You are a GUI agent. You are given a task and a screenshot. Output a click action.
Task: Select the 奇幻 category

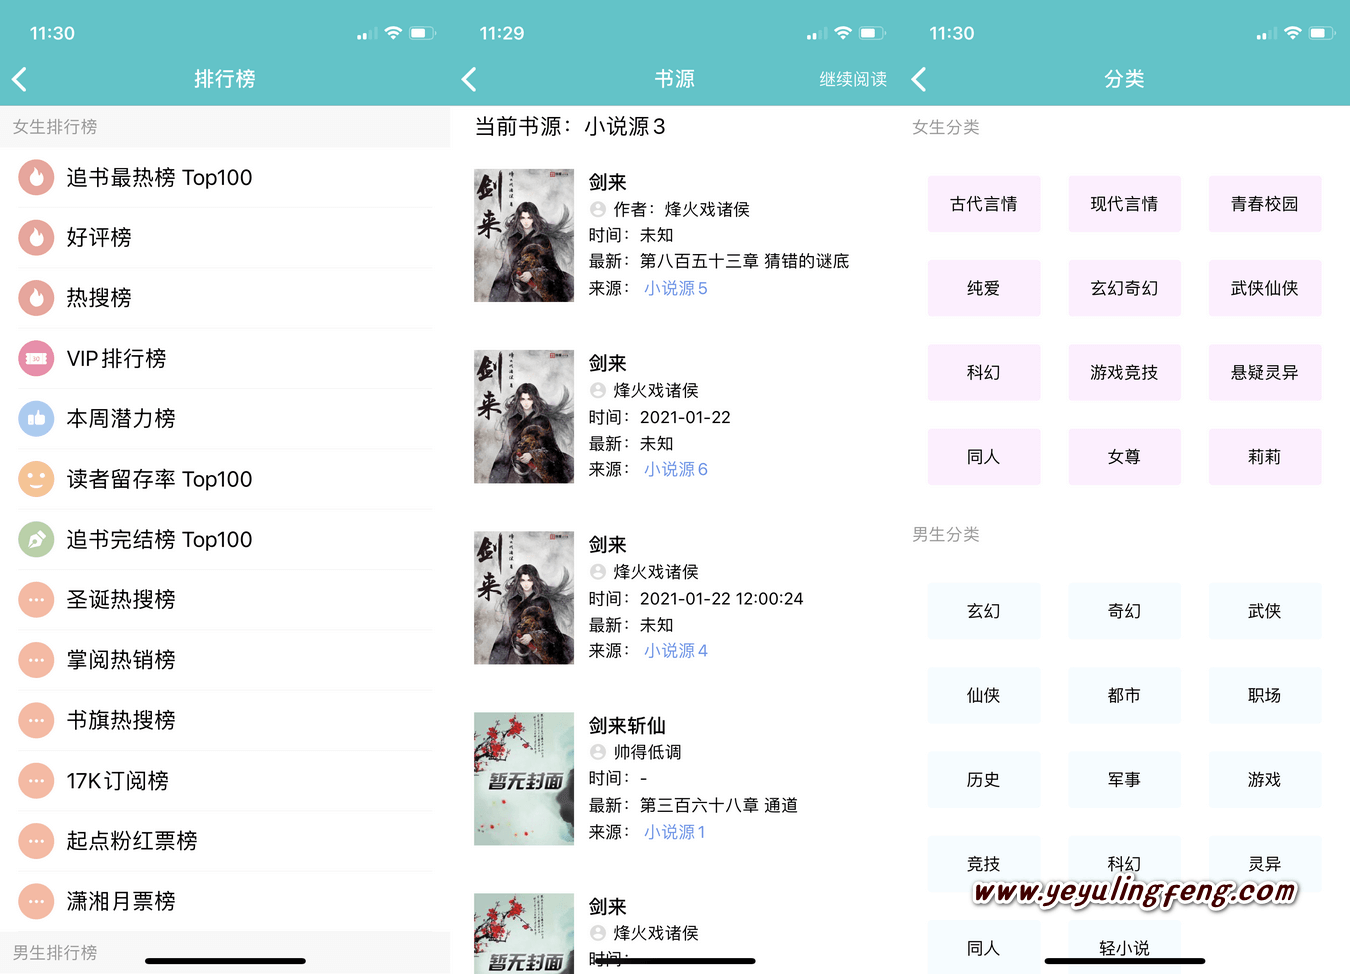[1124, 611]
